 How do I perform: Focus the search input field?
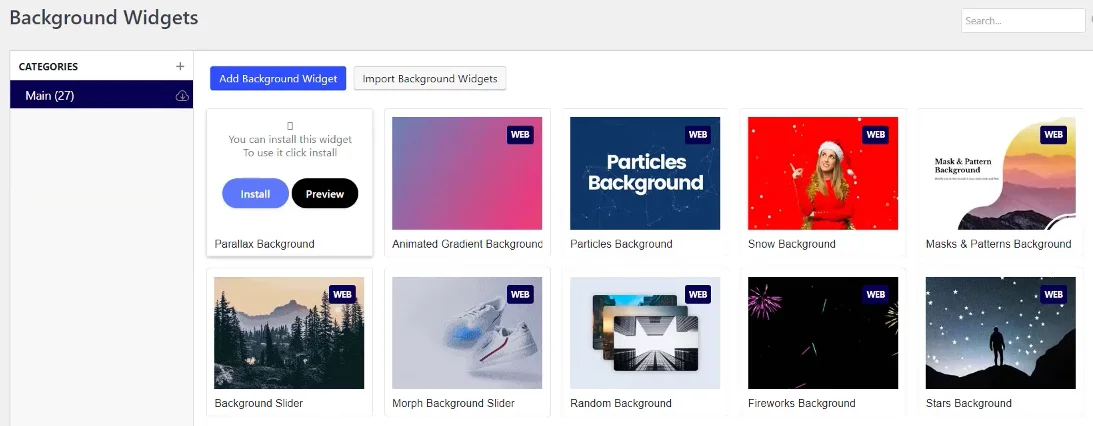1022,20
